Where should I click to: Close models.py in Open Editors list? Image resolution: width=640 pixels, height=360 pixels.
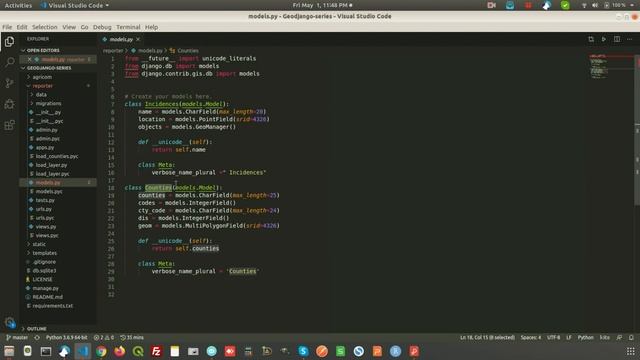[x=29, y=60]
